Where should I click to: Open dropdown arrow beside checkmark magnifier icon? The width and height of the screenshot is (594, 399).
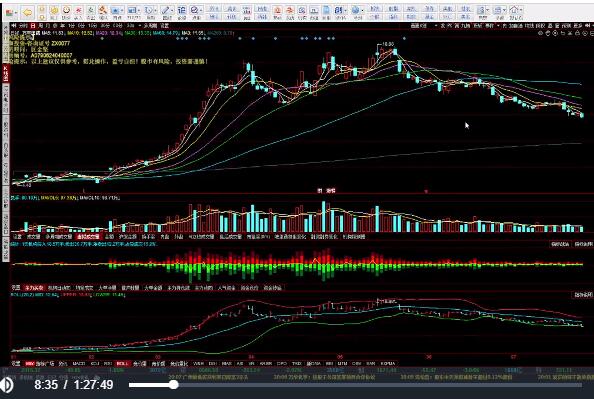point(201,11)
